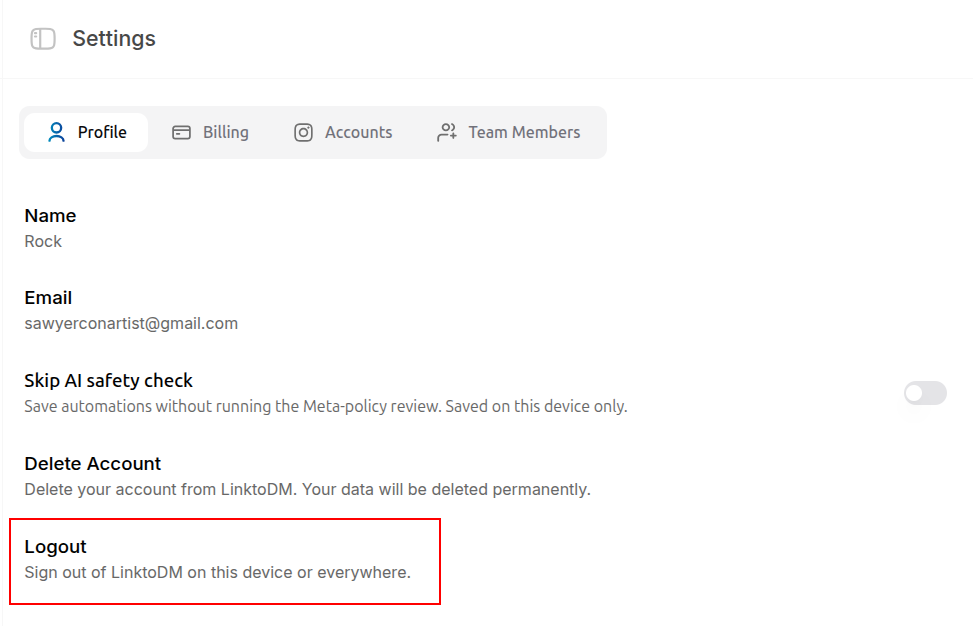973x626 pixels.
Task: Click the Billing card icon
Action: click(181, 132)
